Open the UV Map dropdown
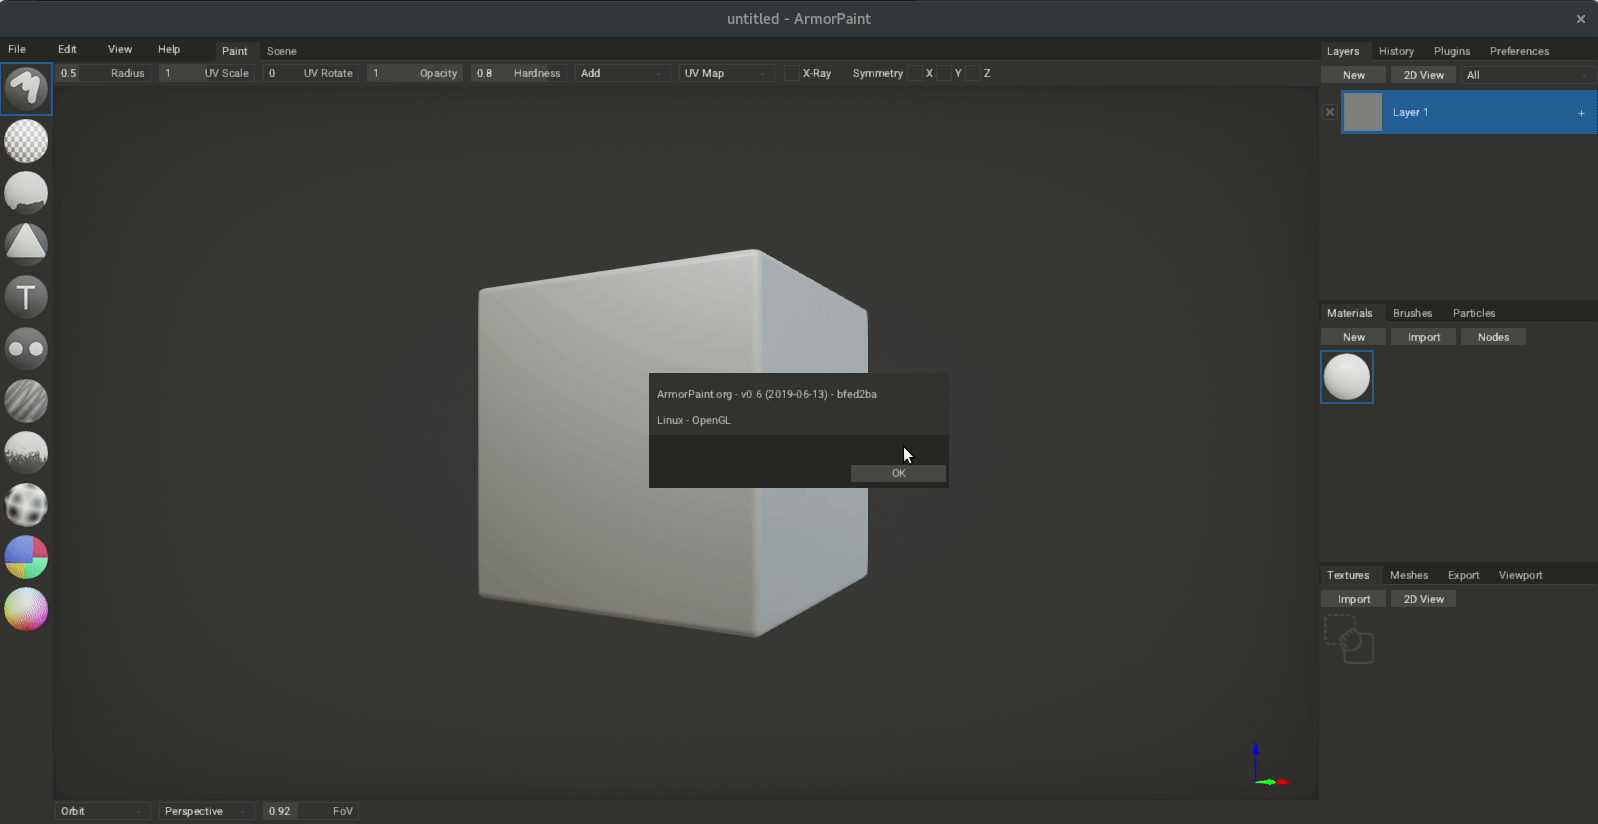1598x824 pixels. pyautogui.click(x=726, y=73)
